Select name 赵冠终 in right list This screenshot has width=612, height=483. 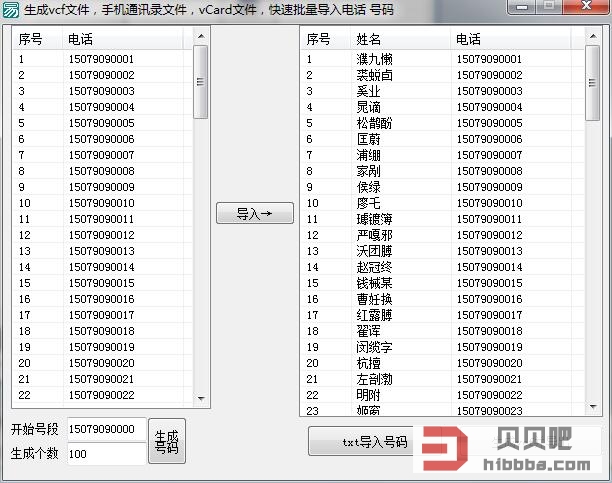pos(374,267)
